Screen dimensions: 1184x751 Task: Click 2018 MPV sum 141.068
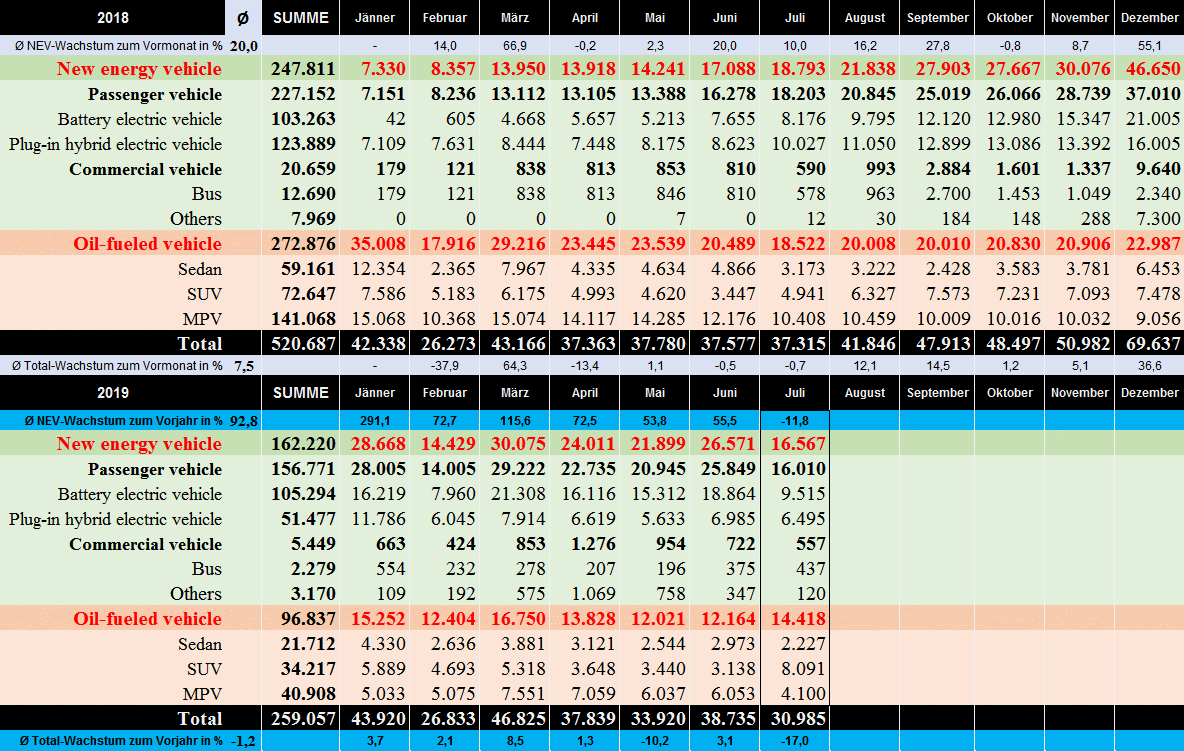point(303,319)
